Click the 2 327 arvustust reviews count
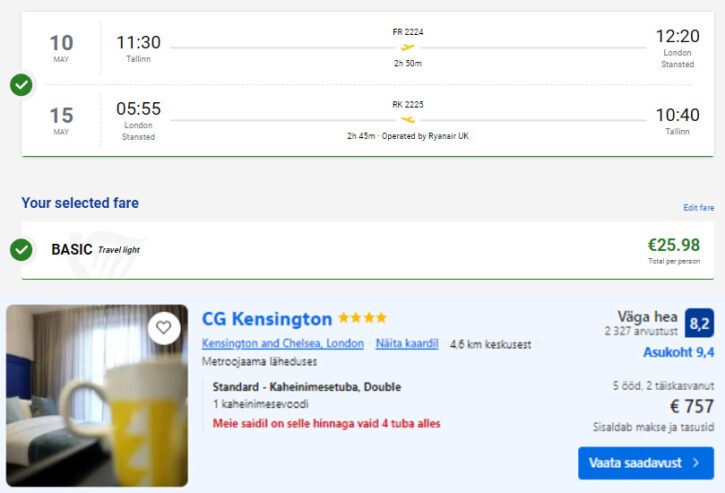This screenshot has width=725, height=493. (x=640, y=330)
